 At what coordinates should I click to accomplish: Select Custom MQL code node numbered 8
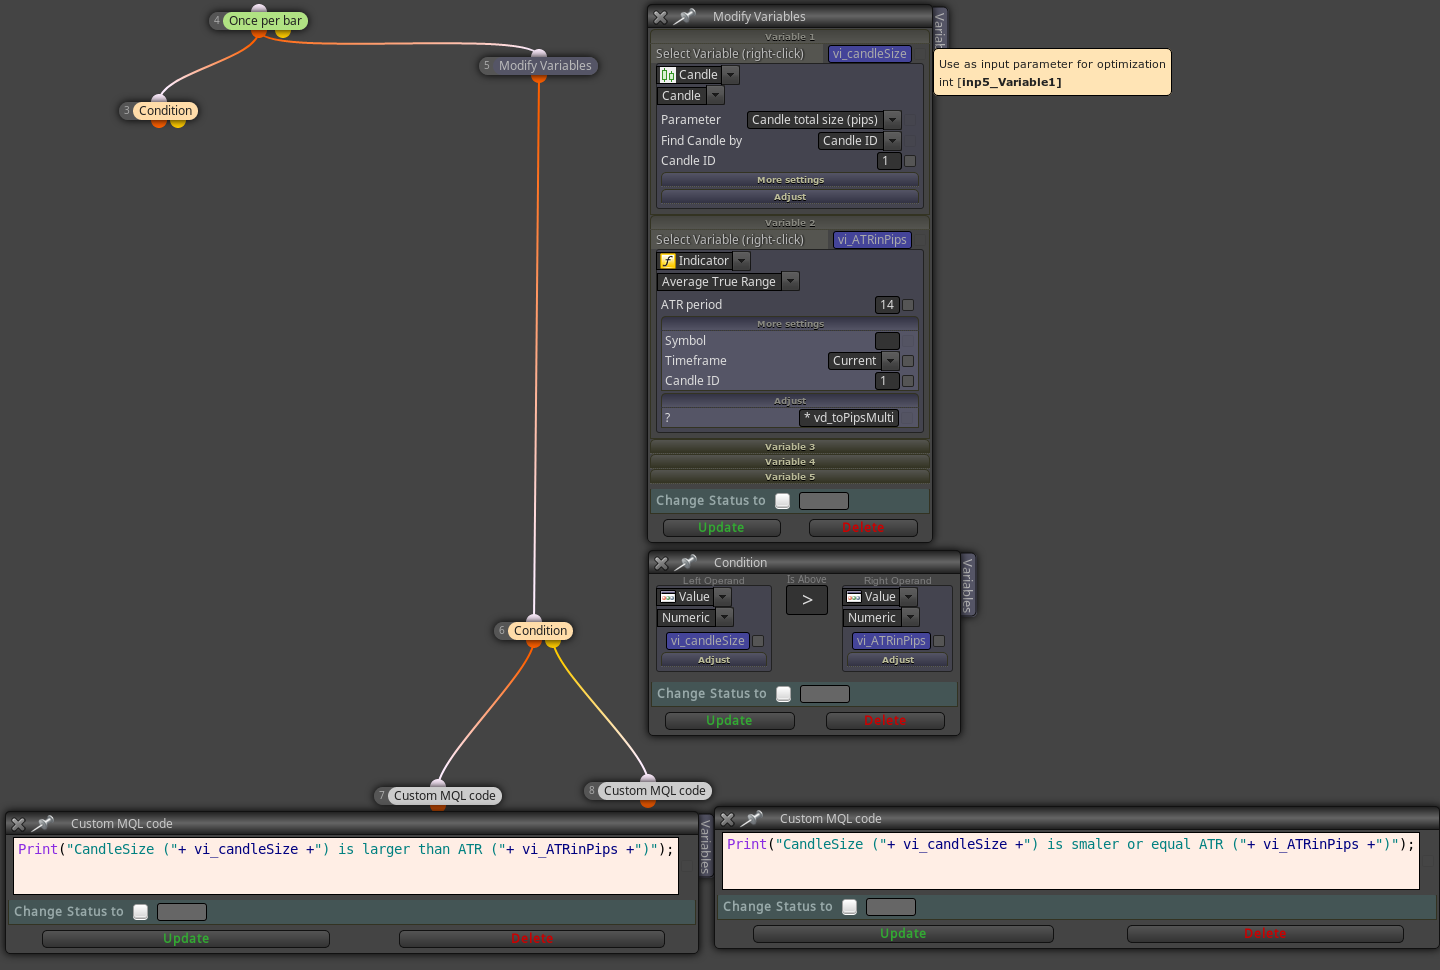(654, 791)
